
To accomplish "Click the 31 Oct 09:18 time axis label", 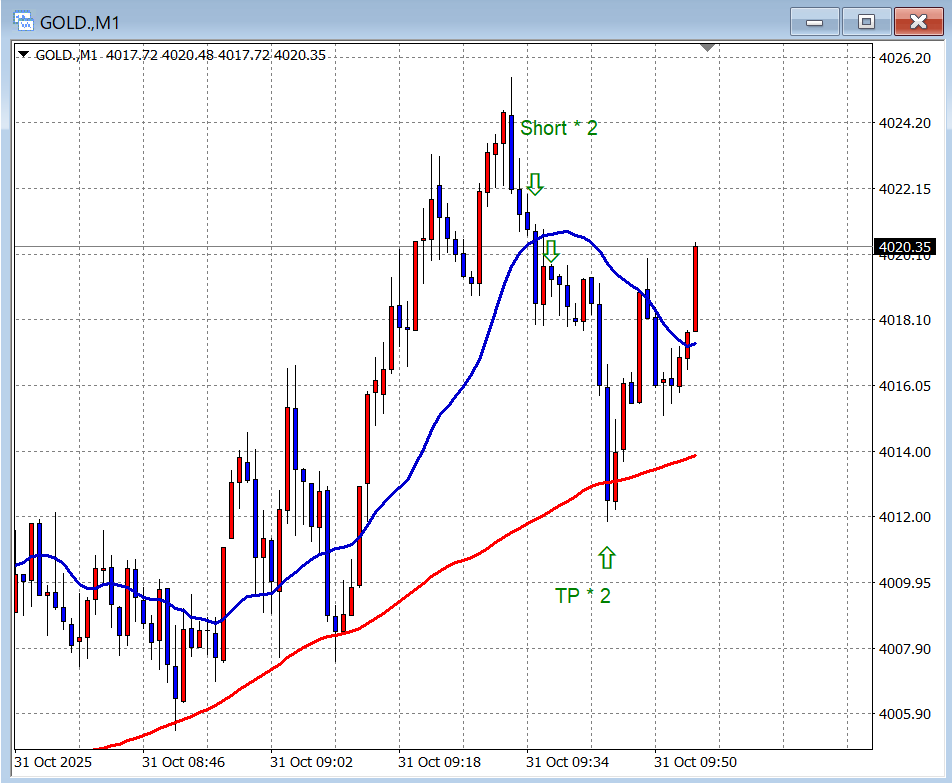I will pyautogui.click(x=441, y=762).
